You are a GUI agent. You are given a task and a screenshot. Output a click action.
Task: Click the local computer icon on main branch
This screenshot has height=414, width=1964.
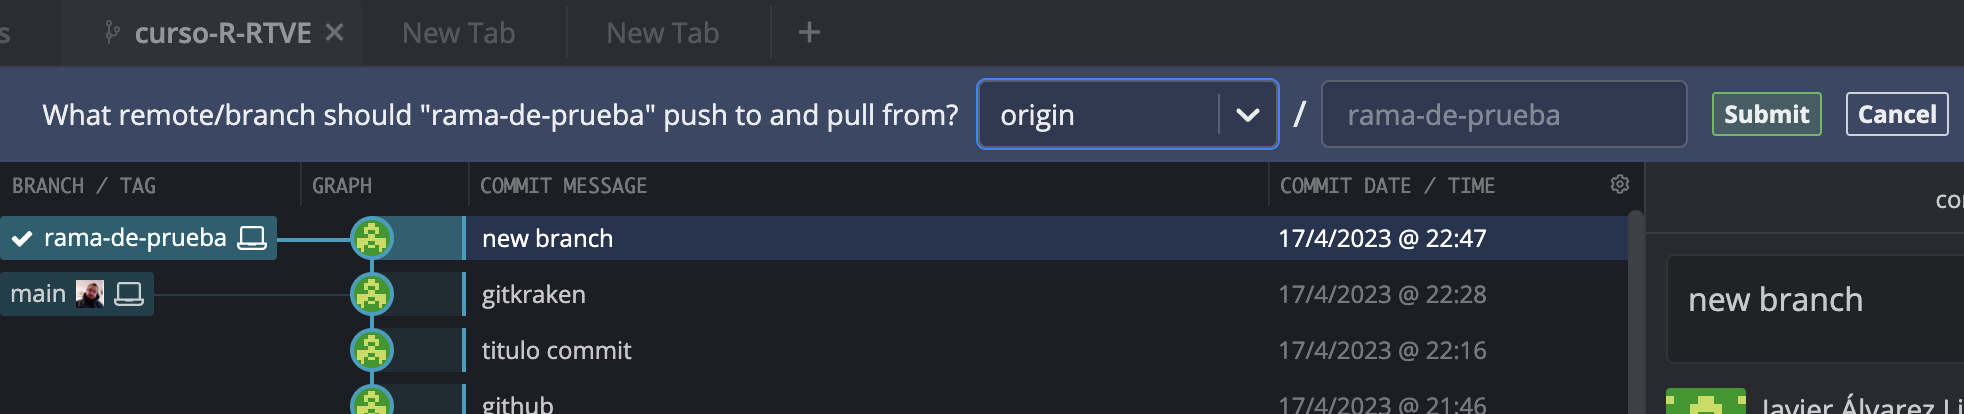tap(129, 294)
